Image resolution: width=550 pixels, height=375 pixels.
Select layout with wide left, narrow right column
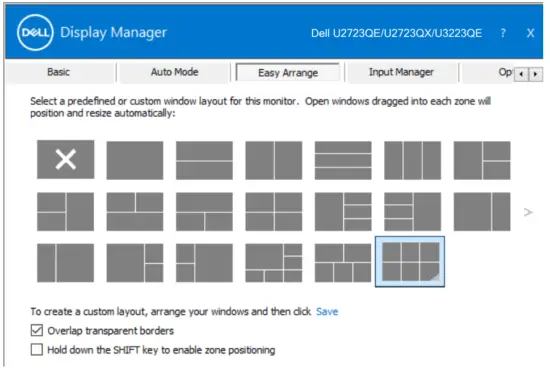coord(482,212)
